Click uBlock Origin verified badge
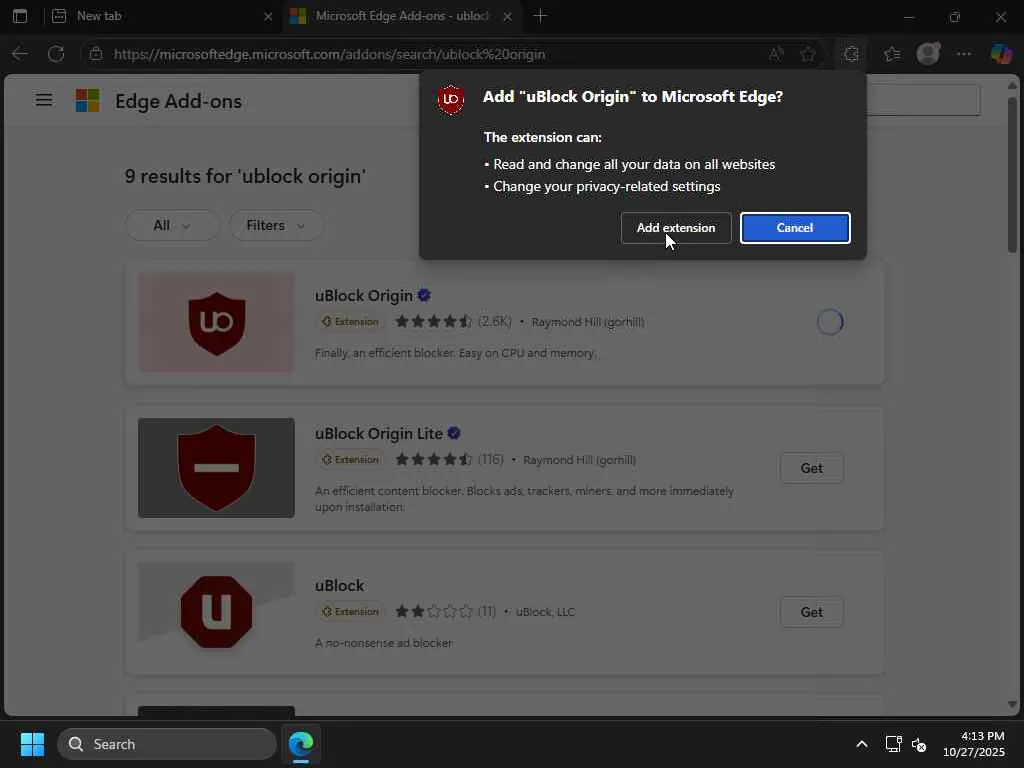 click(x=424, y=295)
